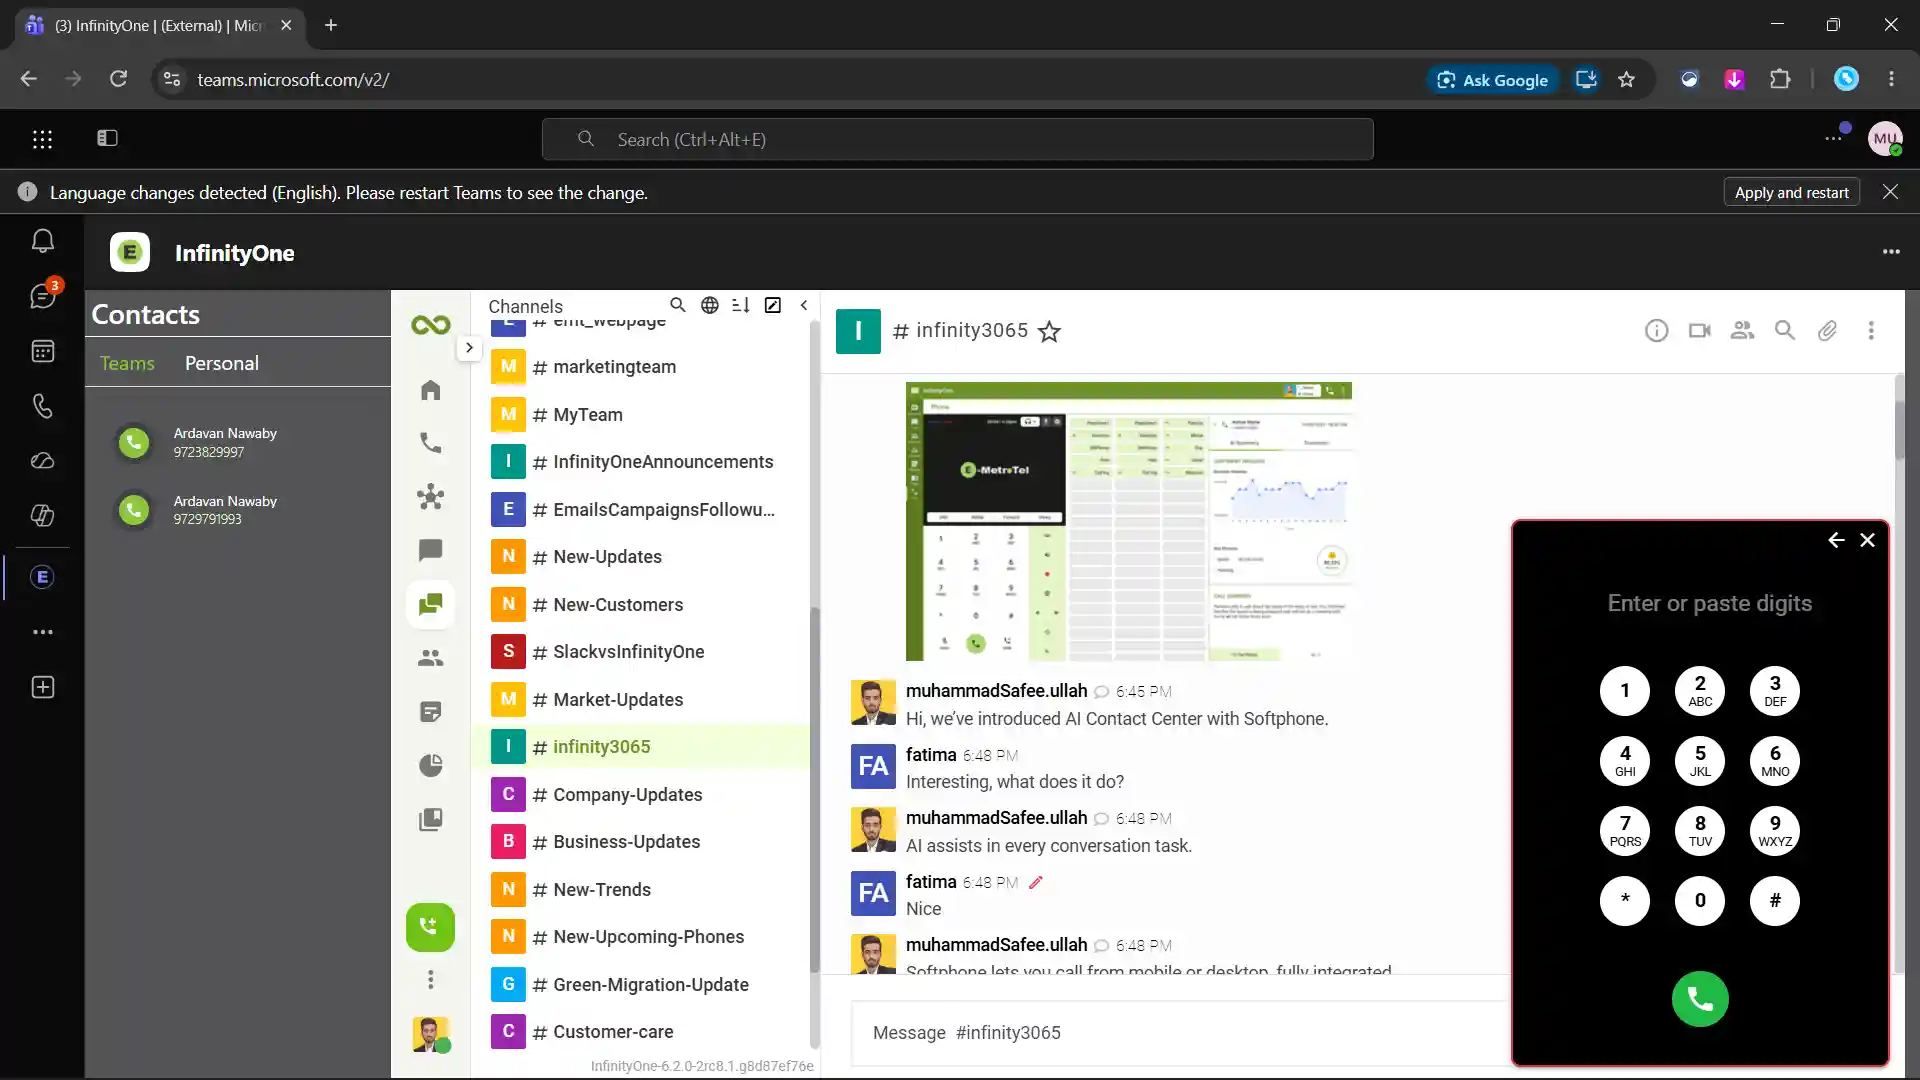1920x1080 pixels.
Task: Open InfinityOne Home icon
Action: (430, 390)
